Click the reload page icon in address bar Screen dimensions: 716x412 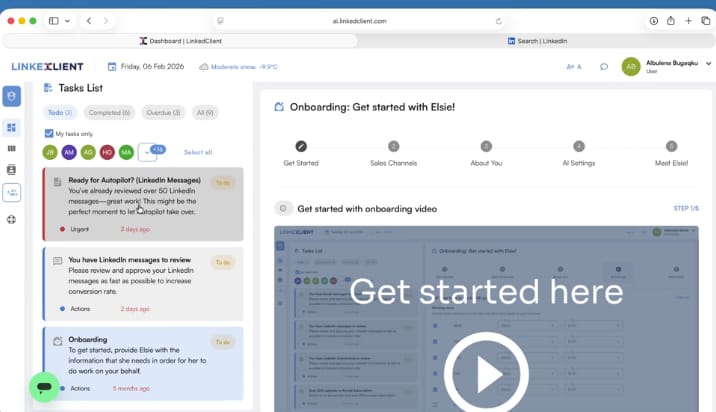[x=498, y=21]
